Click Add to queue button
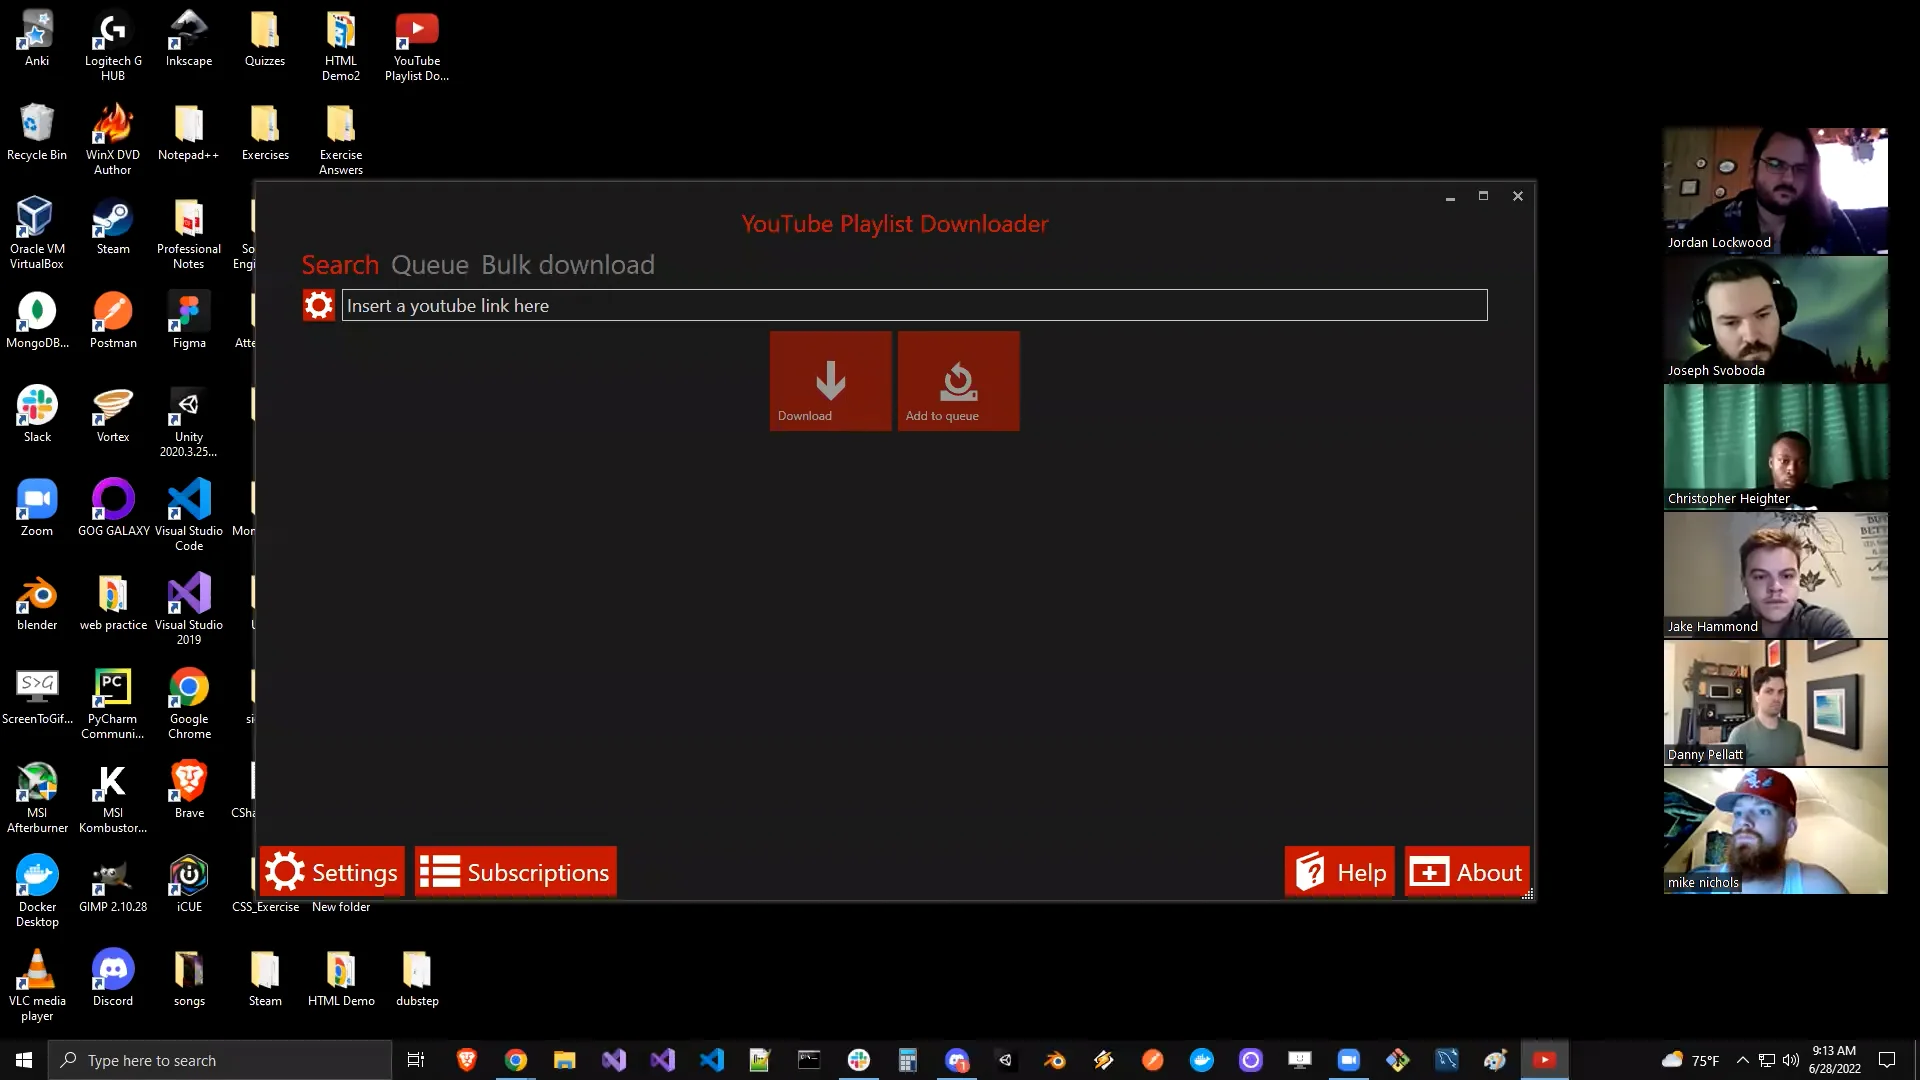Image resolution: width=1920 pixels, height=1080 pixels. click(958, 381)
